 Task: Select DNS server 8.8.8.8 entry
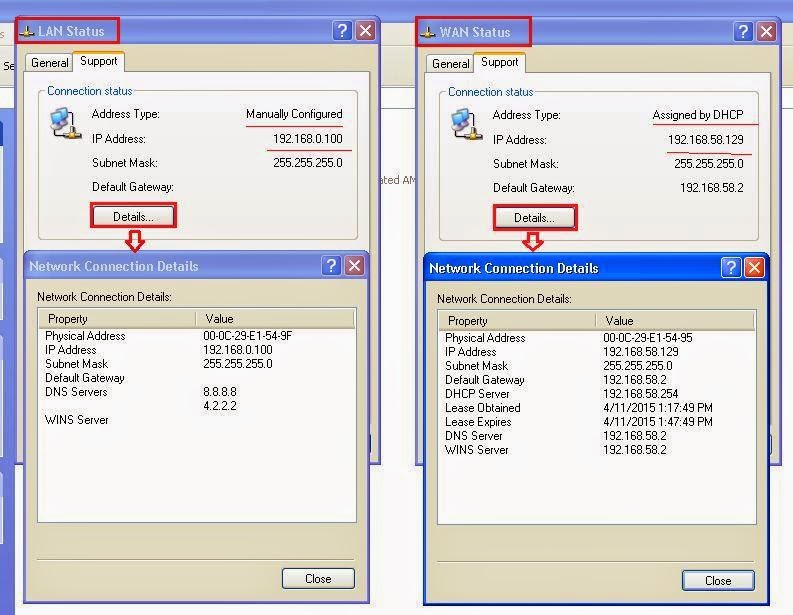(x=220, y=392)
